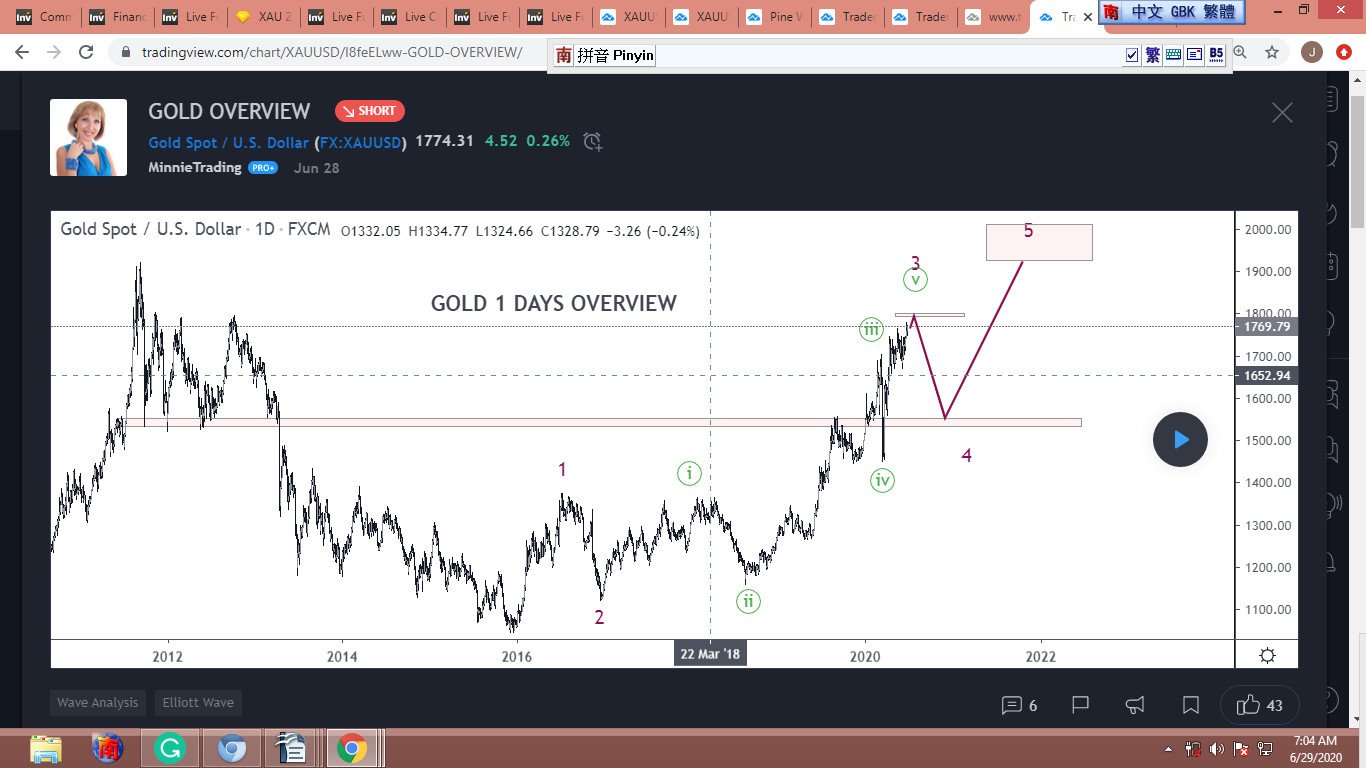Click the browser Forward arrow
Screen dimensions: 1366x768
(55, 52)
